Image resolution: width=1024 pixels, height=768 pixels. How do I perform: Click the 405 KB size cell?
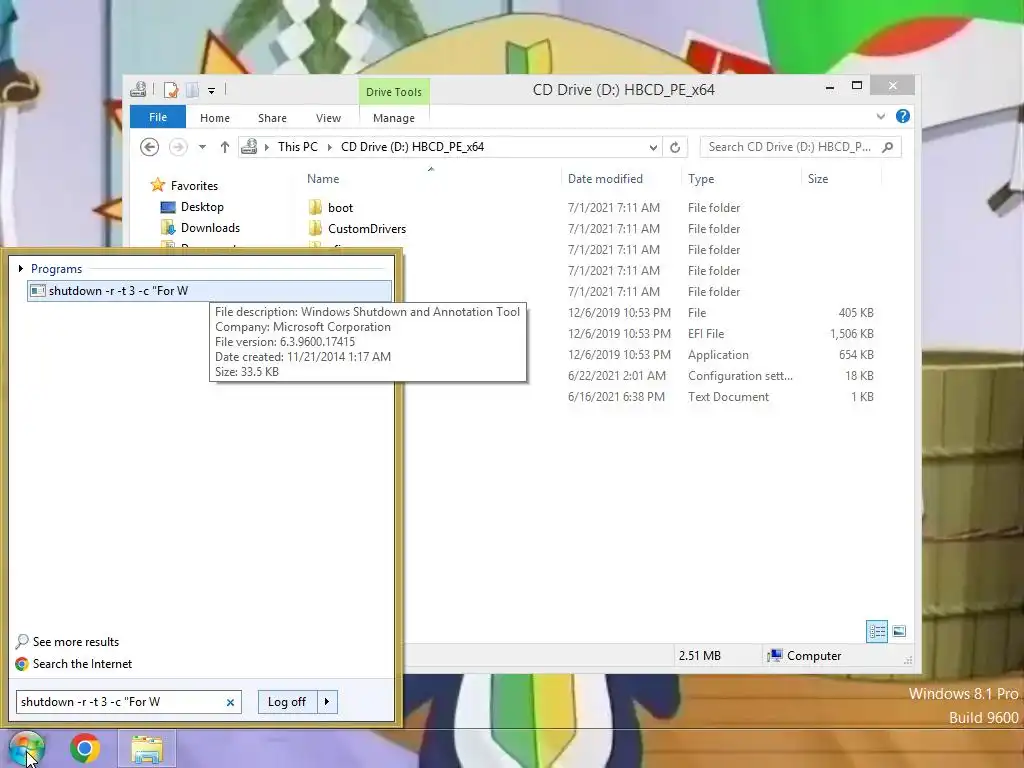tap(856, 313)
